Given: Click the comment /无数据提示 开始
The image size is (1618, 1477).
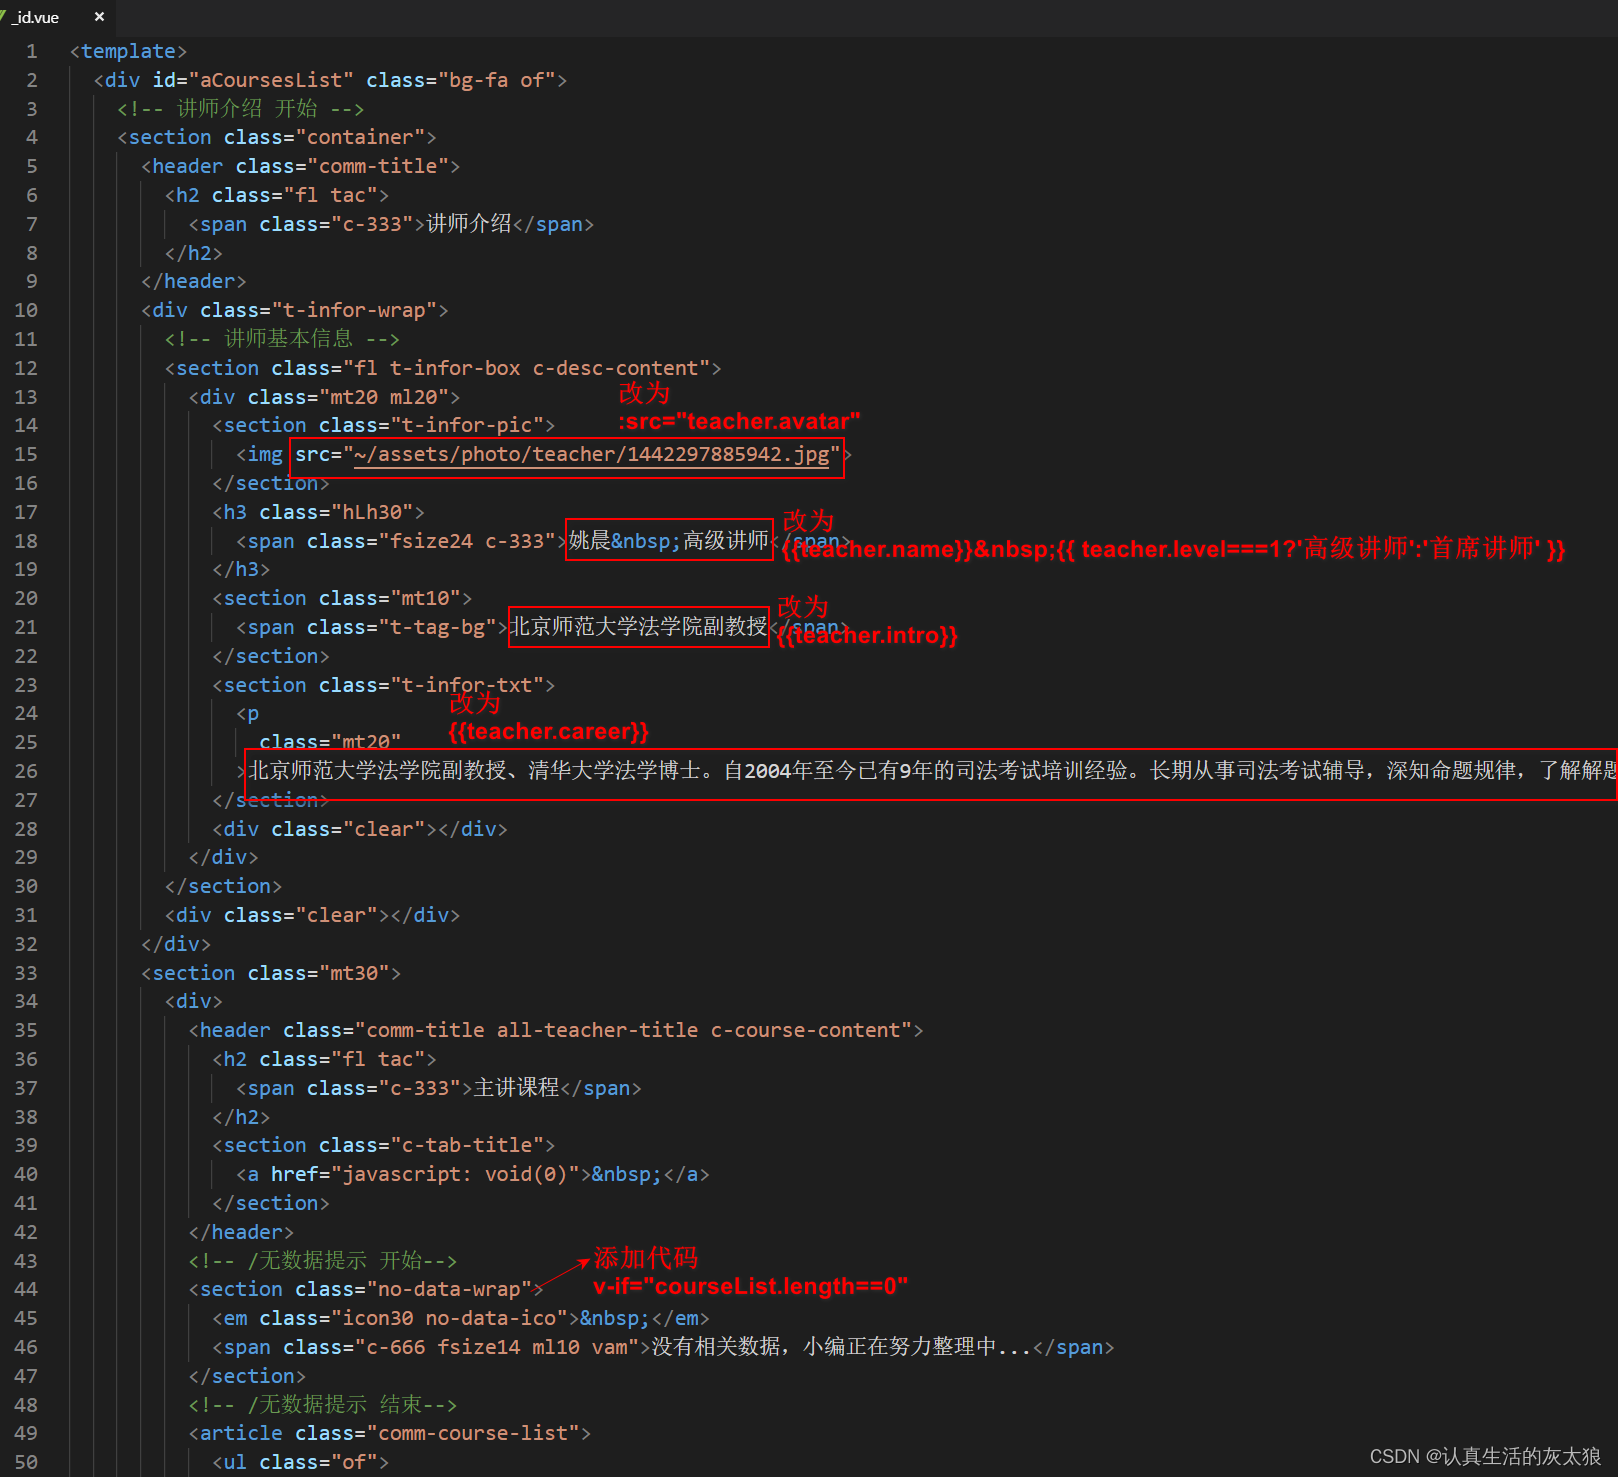Looking at the screenshot, I should coord(323,1261).
